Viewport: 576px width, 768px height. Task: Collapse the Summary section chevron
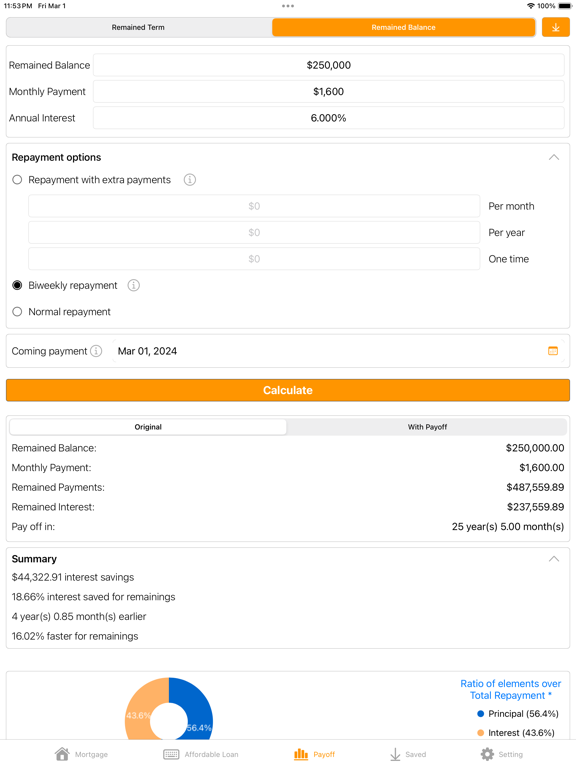(x=554, y=559)
